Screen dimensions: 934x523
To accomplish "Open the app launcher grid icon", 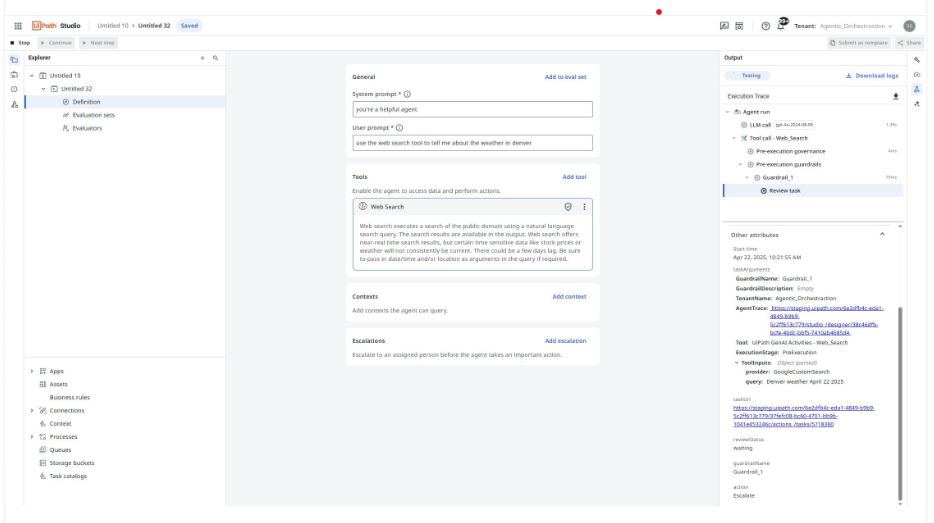I will 17,25.
